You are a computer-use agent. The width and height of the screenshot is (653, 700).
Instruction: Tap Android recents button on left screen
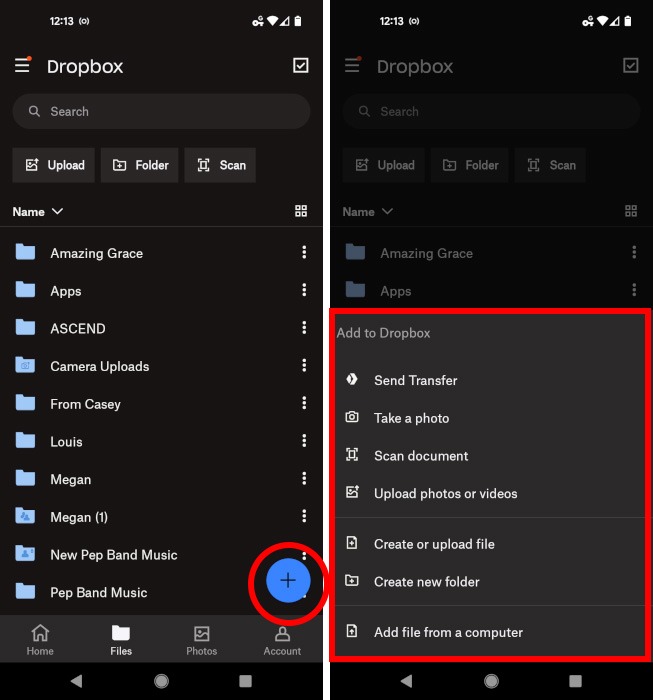click(245, 681)
